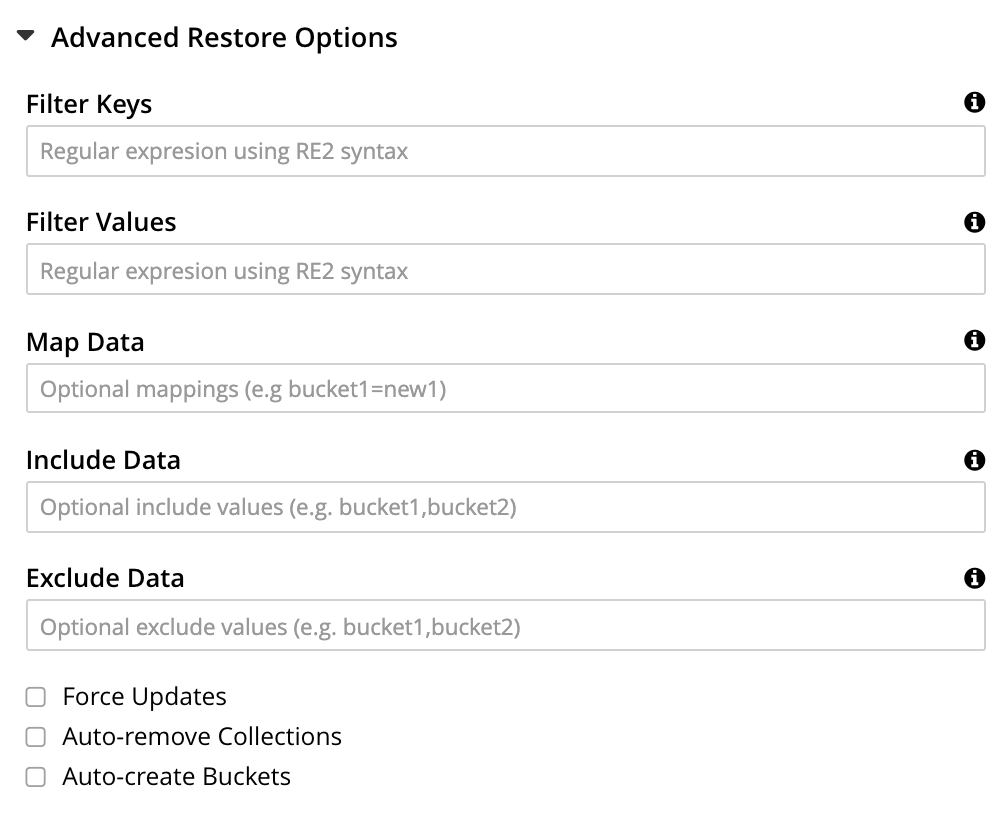Click the Filter Values label
1002x822 pixels.
(x=101, y=223)
